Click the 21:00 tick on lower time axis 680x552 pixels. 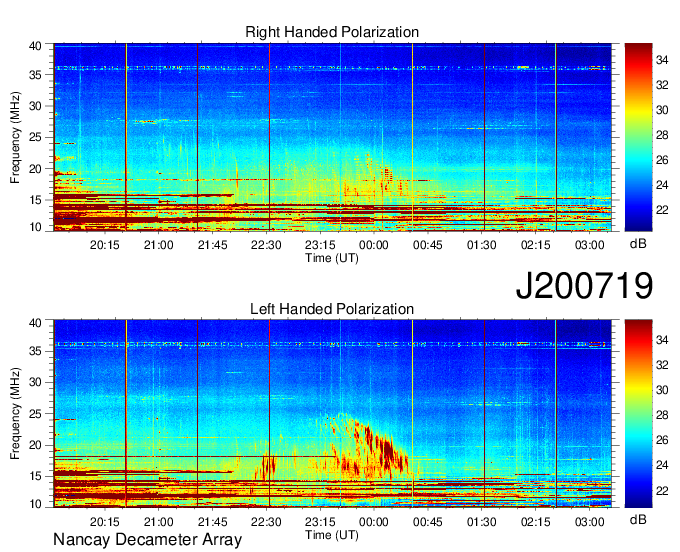159,522
